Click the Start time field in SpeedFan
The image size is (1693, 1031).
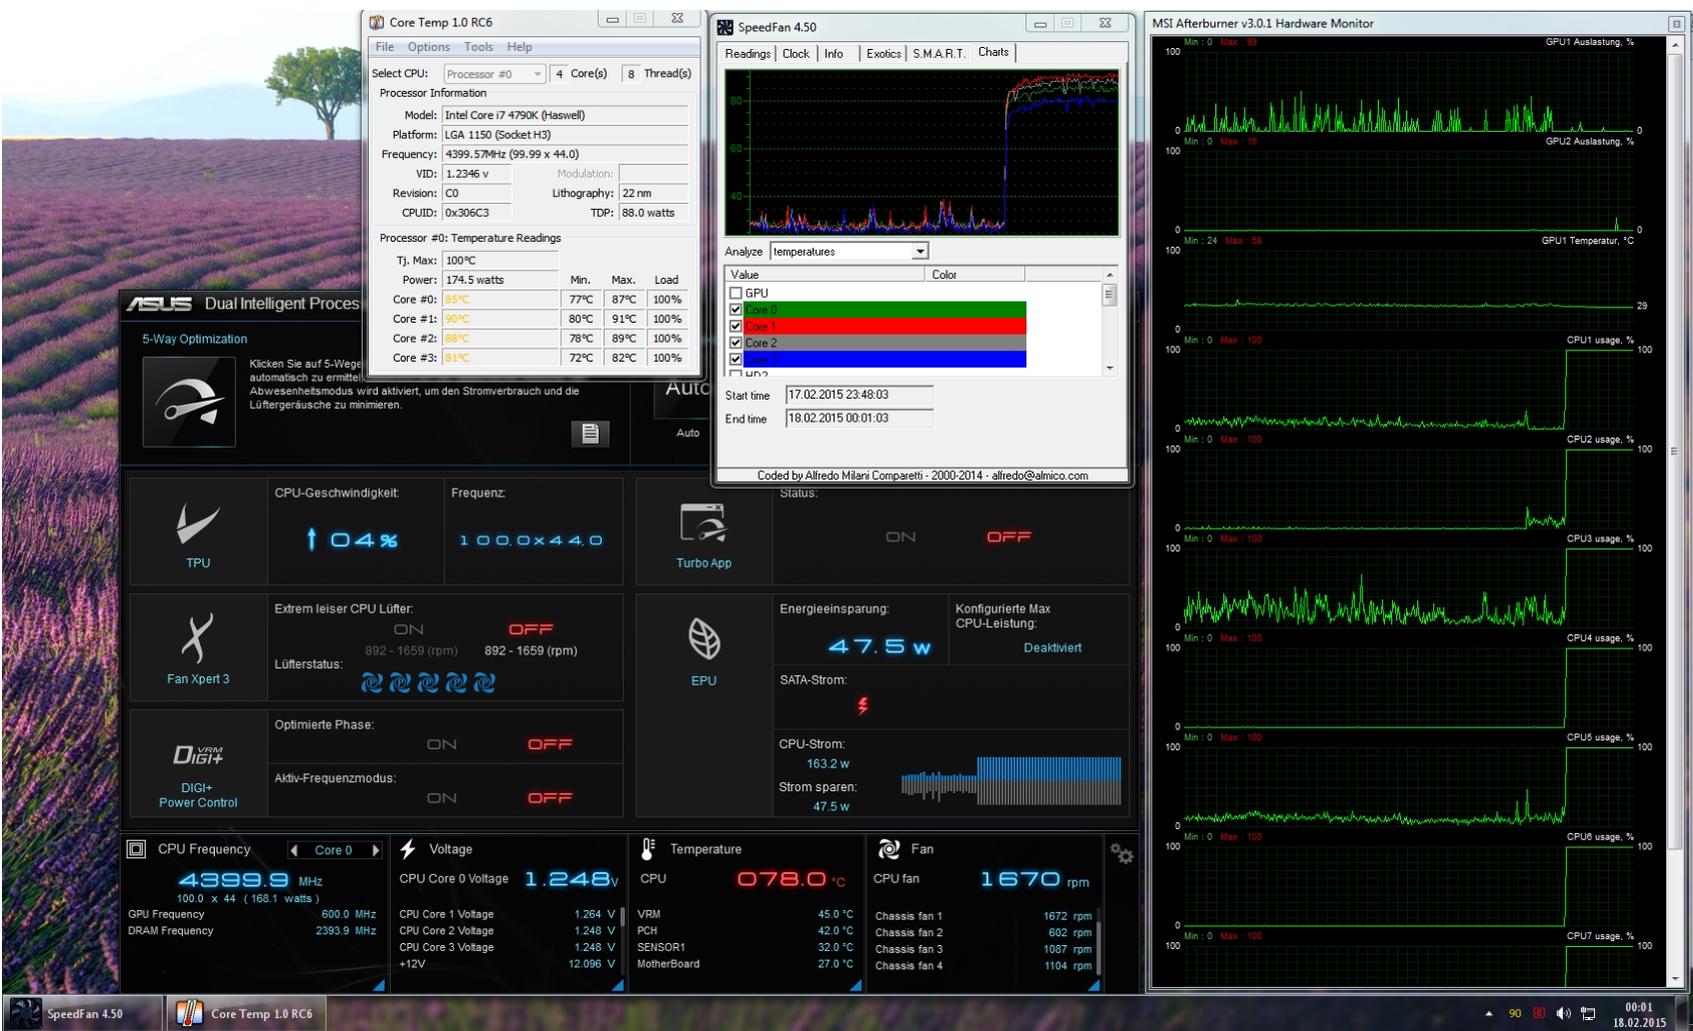click(x=859, y=395)
